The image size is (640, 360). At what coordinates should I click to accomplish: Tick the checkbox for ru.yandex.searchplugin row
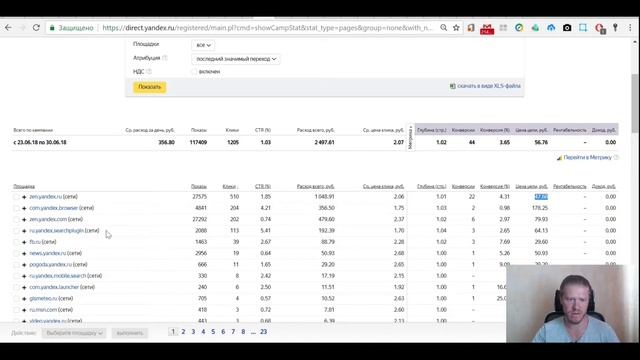[x=16, y=231]
